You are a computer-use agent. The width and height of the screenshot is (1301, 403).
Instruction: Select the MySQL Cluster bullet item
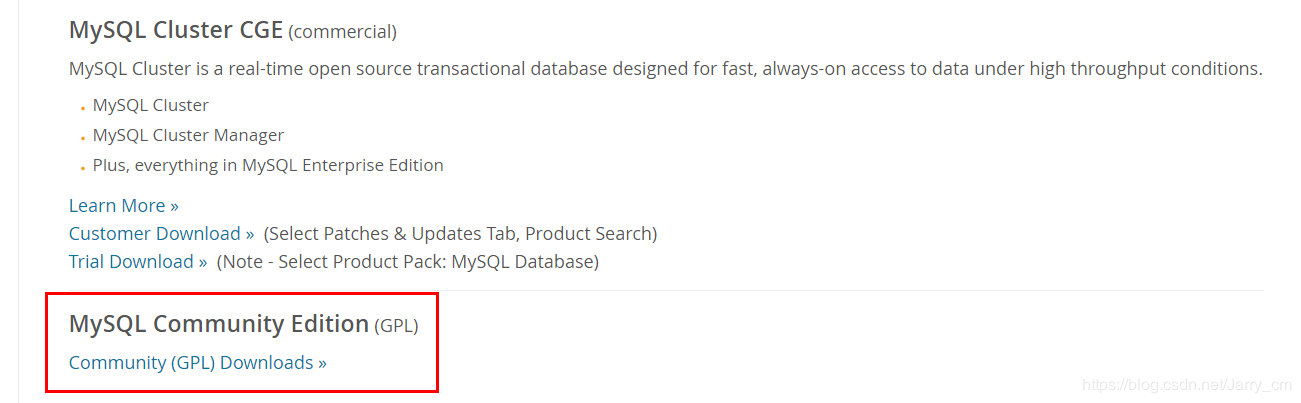pyautogui.click(x=150, y=105)
